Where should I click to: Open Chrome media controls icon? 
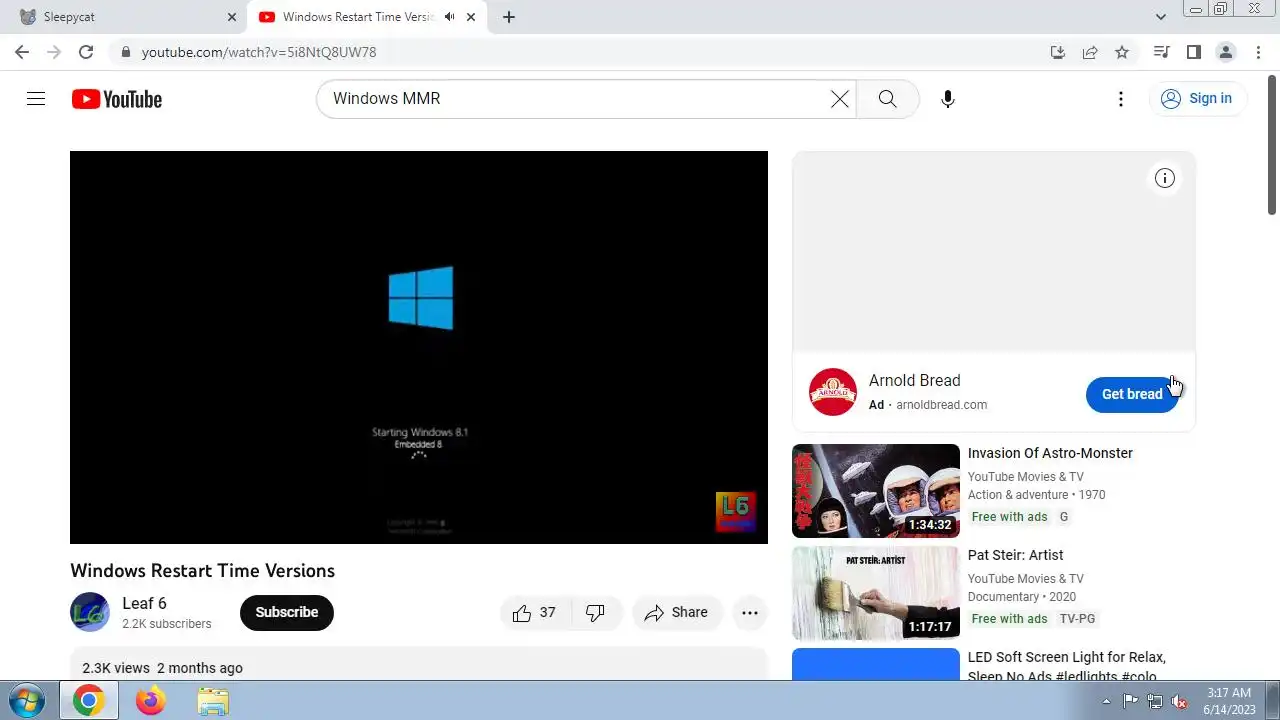pyautogui.click(x=1161, y=52)
